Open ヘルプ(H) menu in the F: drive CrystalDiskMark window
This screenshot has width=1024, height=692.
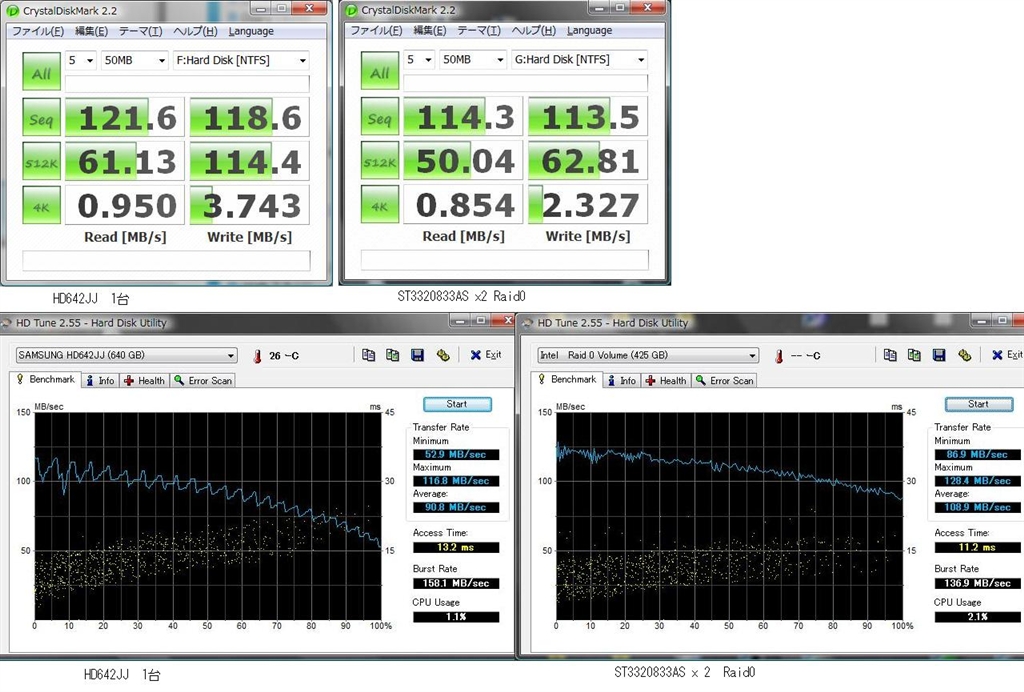tap(195, 31)
